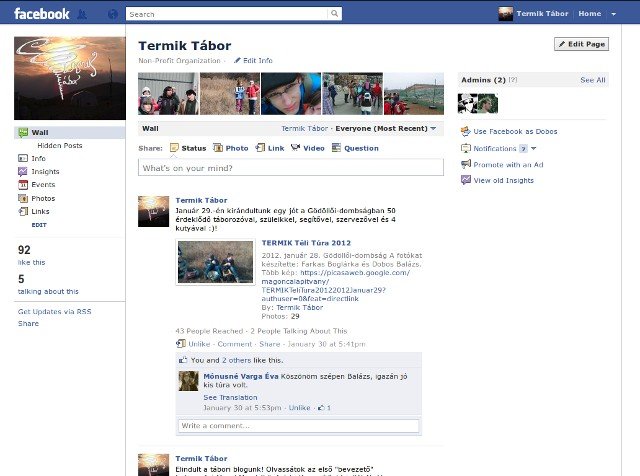Screen dimensions: 640x476
Task: Click the Facebook logo in the top bar
Action: (x=41, y=14)
